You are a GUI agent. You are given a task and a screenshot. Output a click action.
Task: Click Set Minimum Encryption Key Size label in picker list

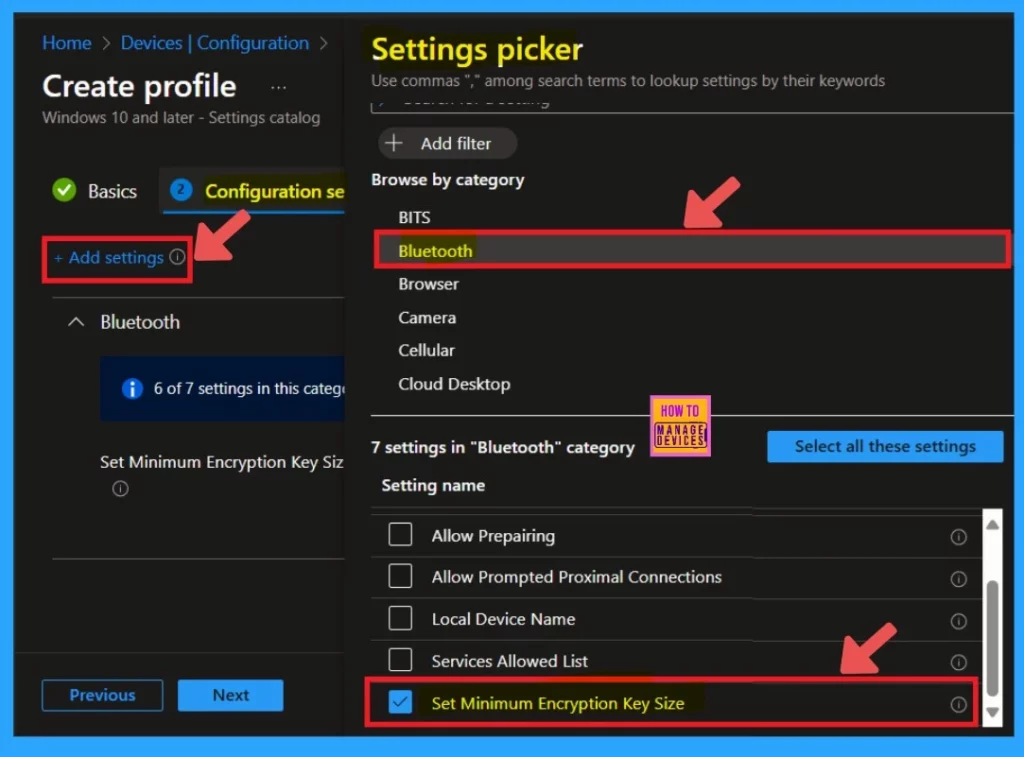tap(558, 703)
